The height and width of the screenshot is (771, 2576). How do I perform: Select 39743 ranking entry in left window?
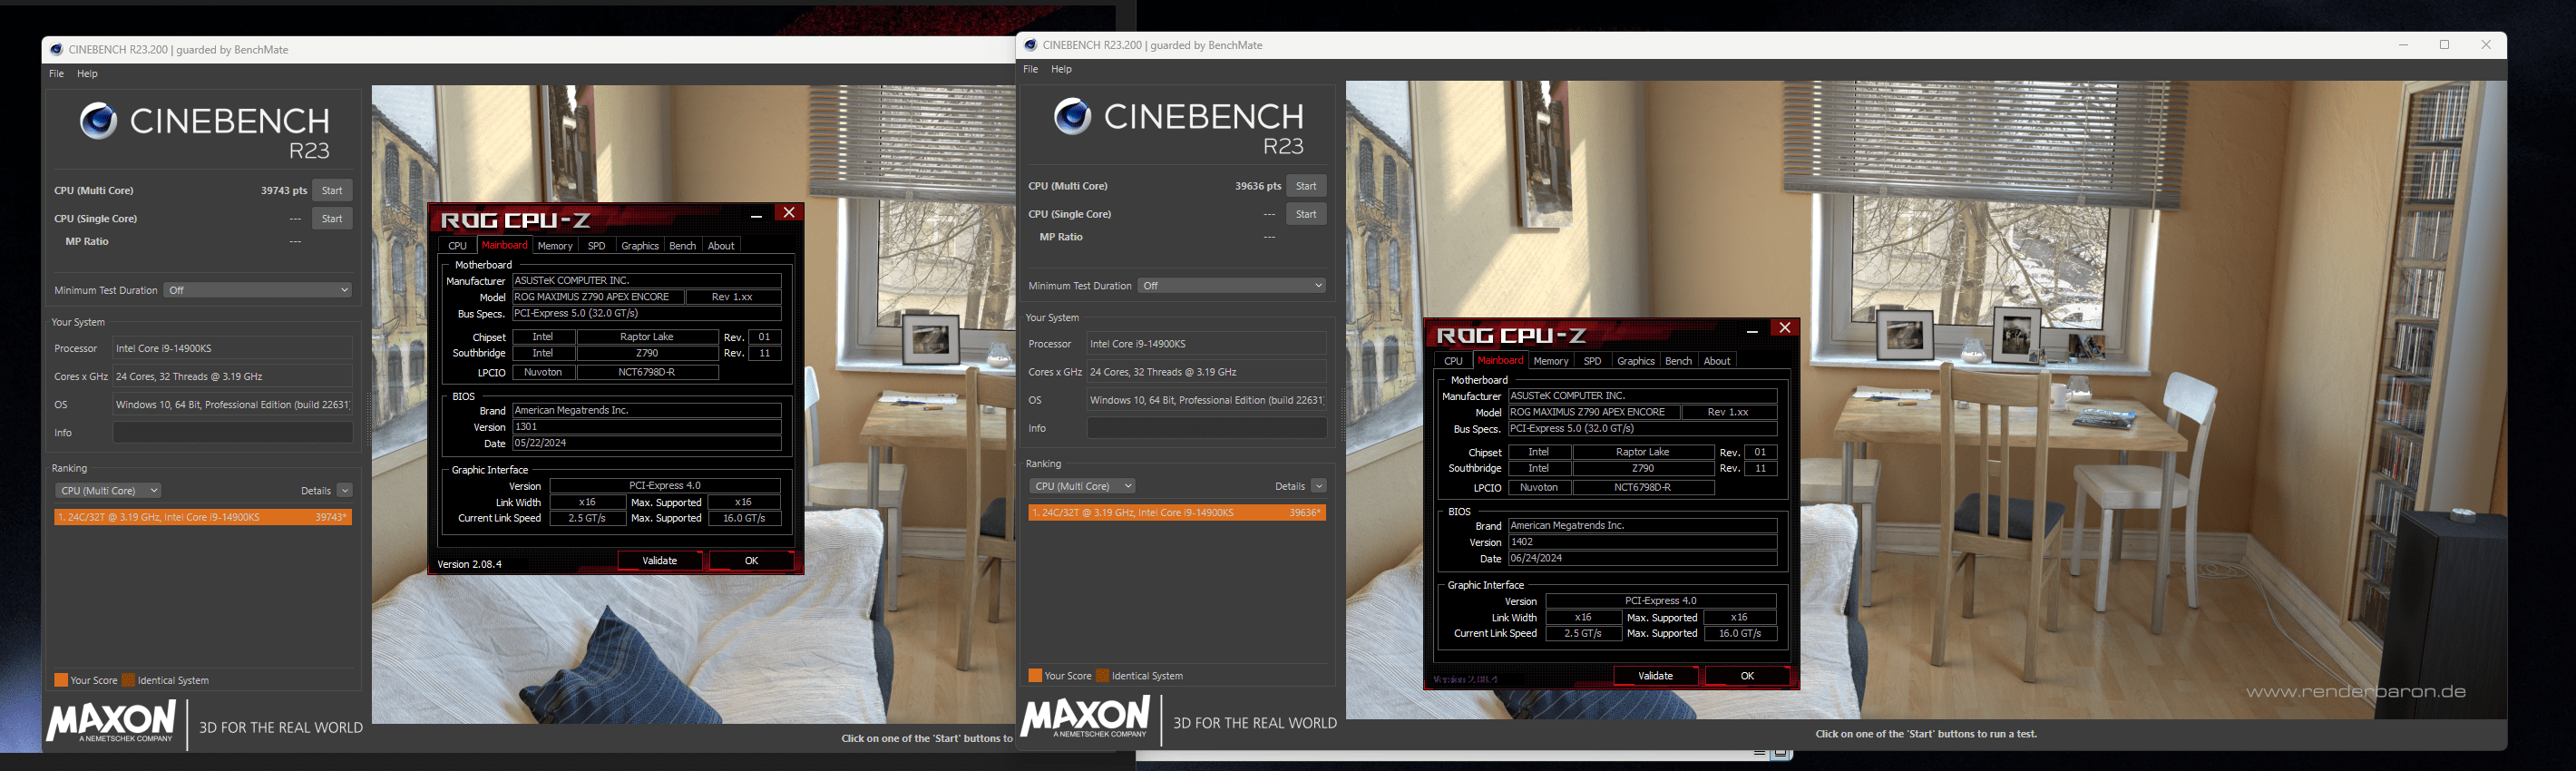click(202, 517)
